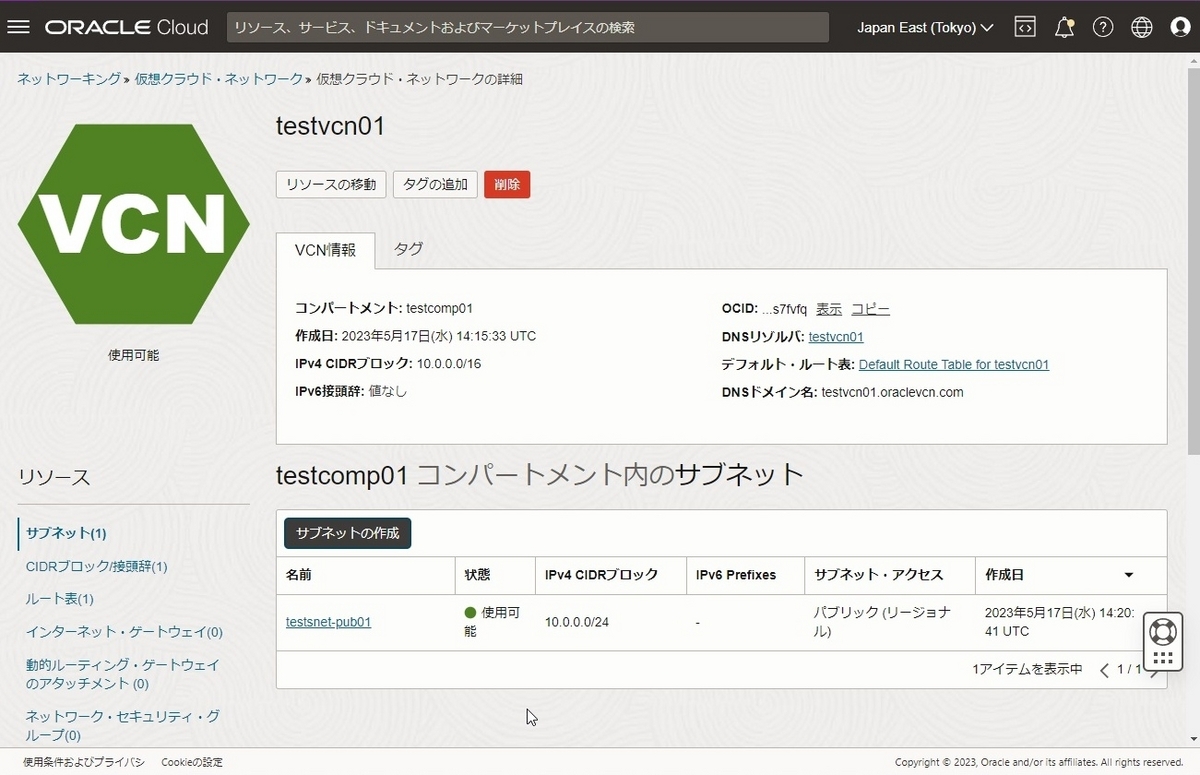Click the red 削除 button
Screen dimensions: 1200x775
pyautogui.click(x=507, y=184)
